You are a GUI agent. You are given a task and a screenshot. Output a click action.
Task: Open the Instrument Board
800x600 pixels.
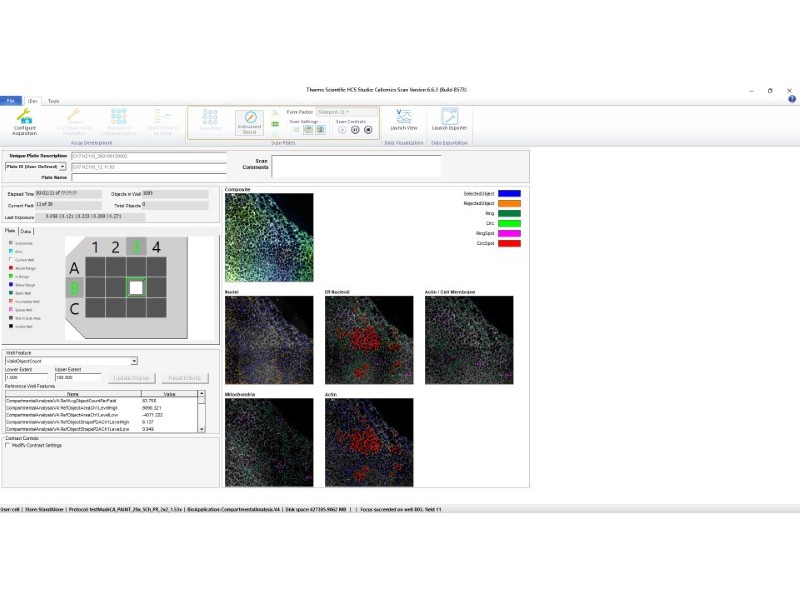[x=251, y=123]
